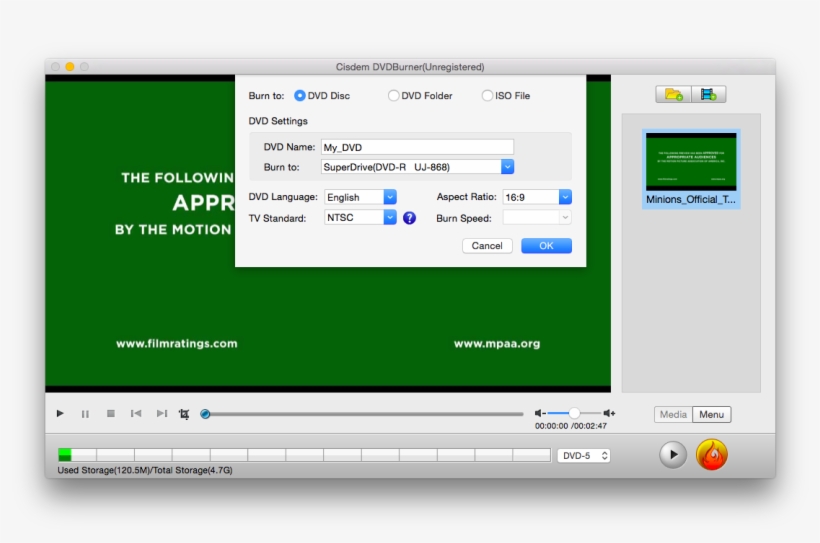
Task: Click the add folder icon
Action: pyautogui.click(x=673, y=94)
